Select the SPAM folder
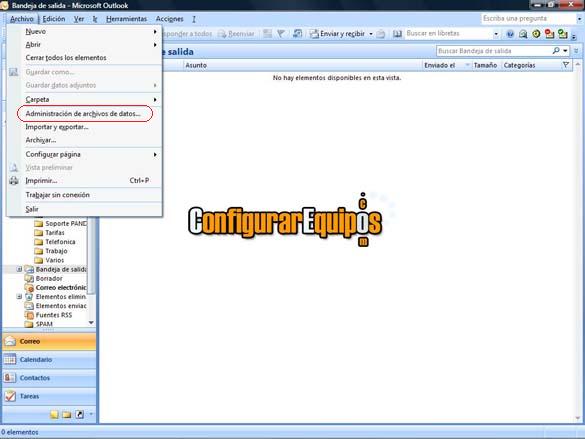The width and height of the screenshot is (585, 439). click(x=38, y=324)
